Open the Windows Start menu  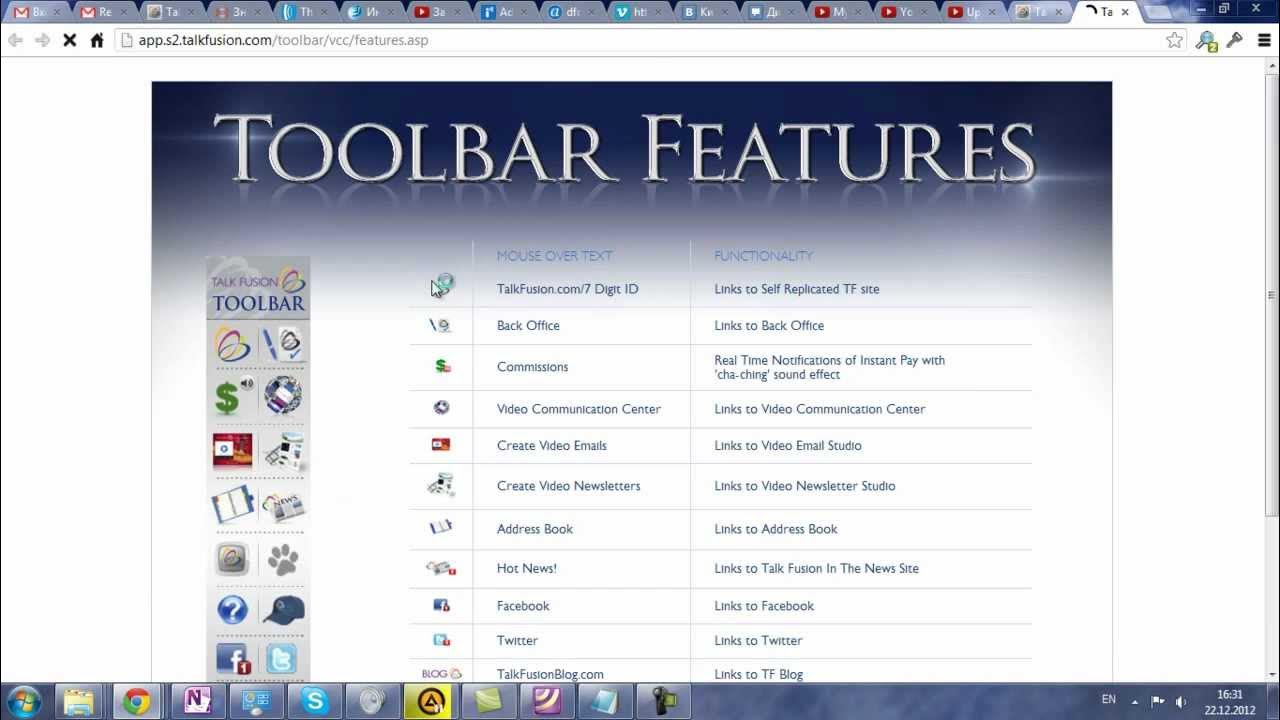click(x=23, y=702)
